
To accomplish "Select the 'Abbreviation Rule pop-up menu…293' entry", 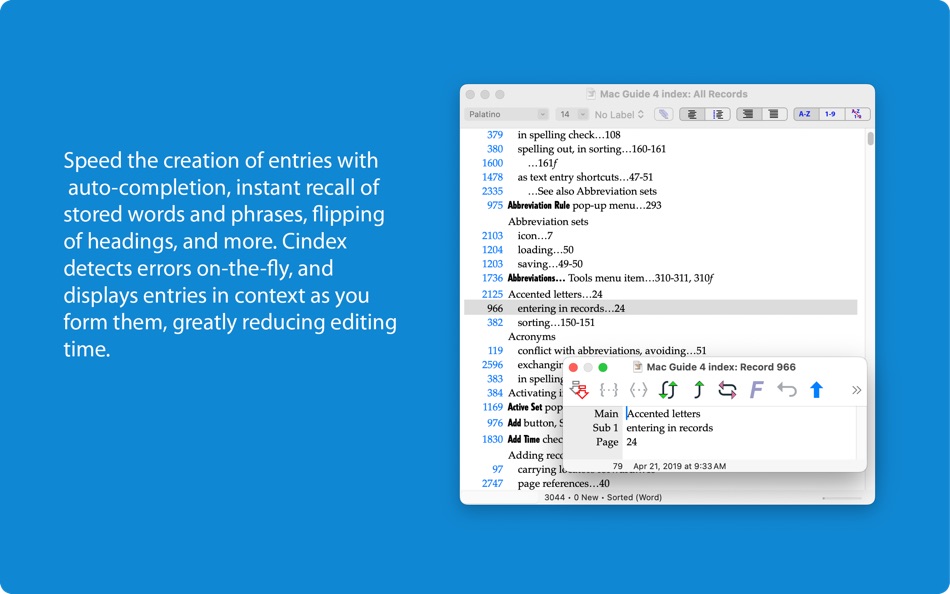I will pos(584,205).
